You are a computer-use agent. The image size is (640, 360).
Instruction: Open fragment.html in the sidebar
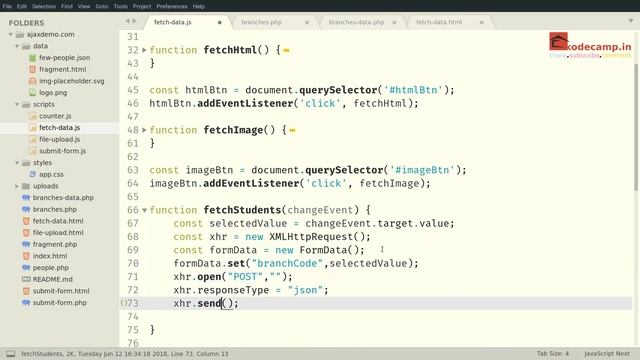pos(62,69)
